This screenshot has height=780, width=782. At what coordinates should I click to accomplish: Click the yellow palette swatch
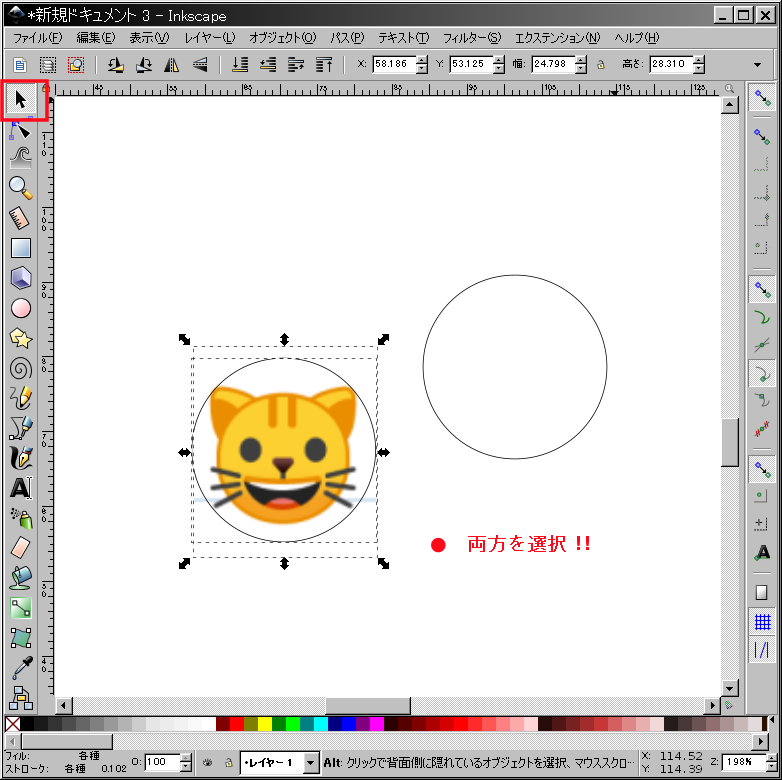pos(265,724)
